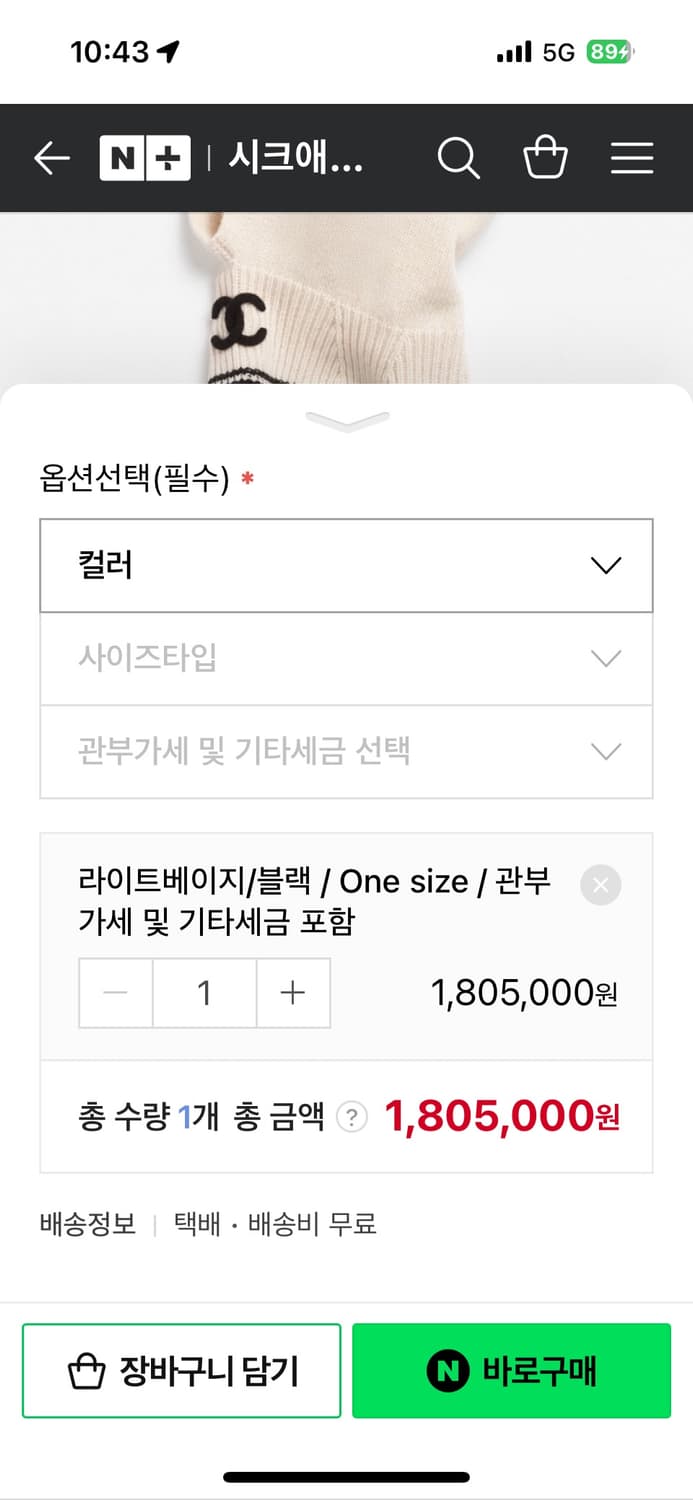The image size is (693, 1500).
Task: Open the 관부가세 및 기타세금 선택 dropdown
Action: [x=346, y=751]
